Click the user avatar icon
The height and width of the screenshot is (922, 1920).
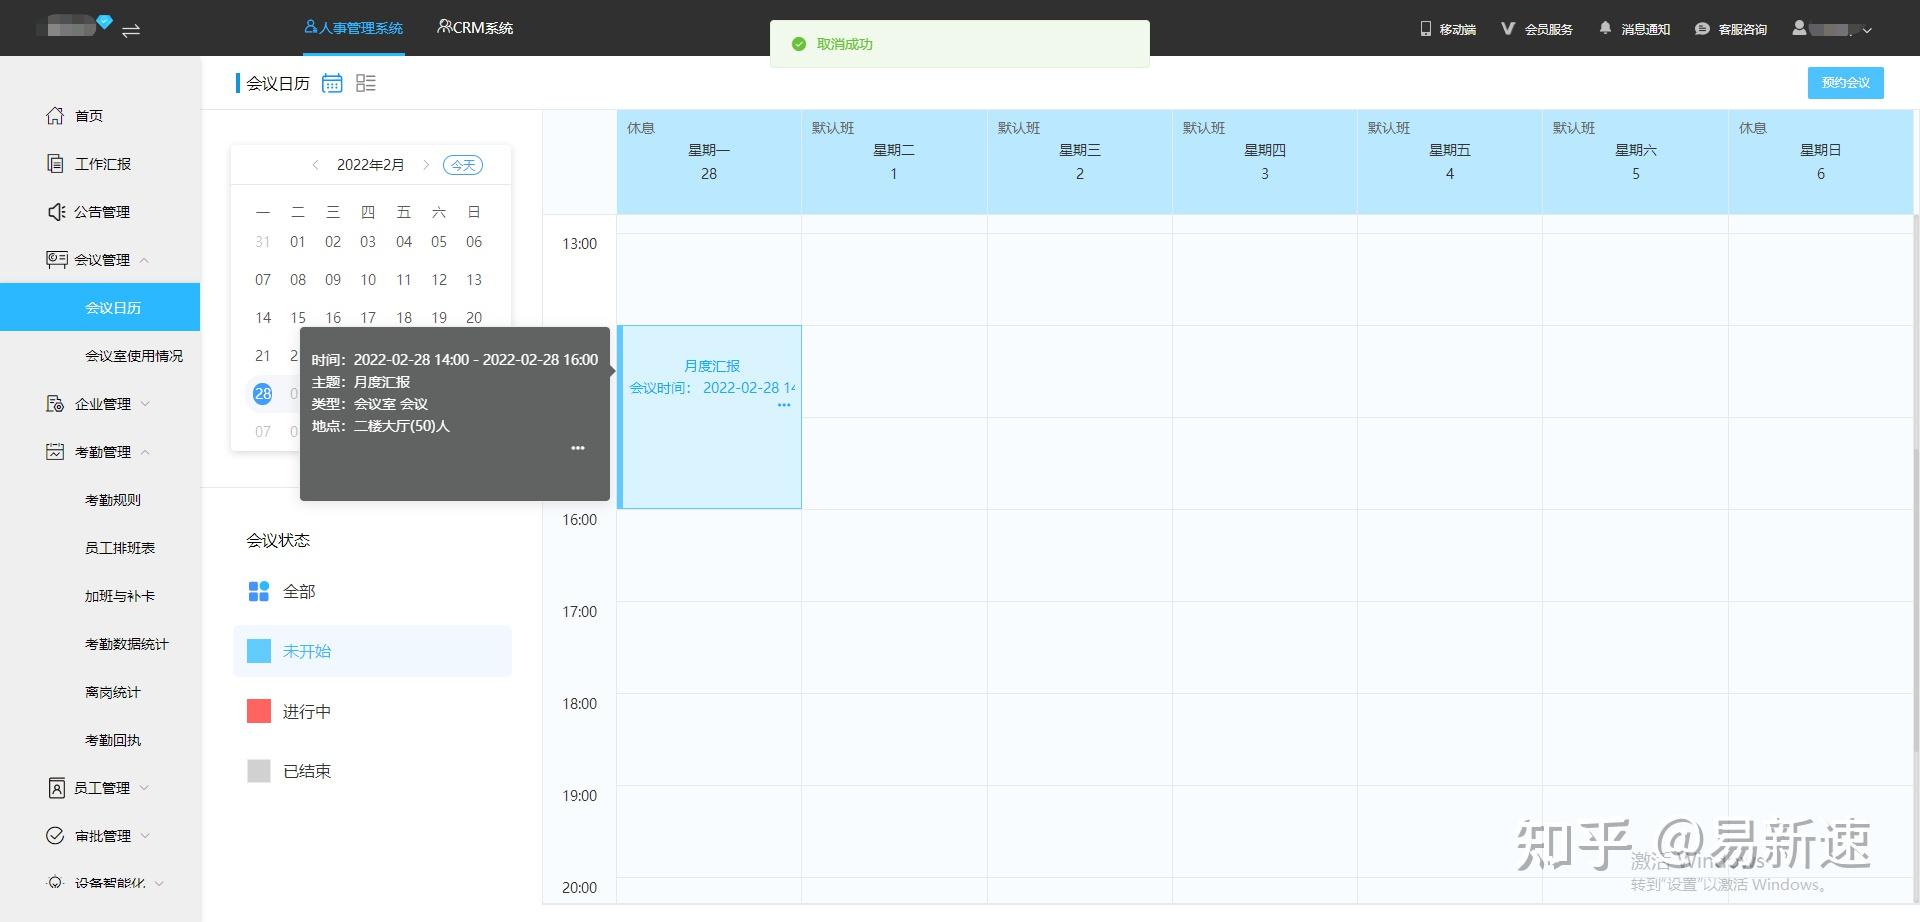click(x=1799, y=28)
